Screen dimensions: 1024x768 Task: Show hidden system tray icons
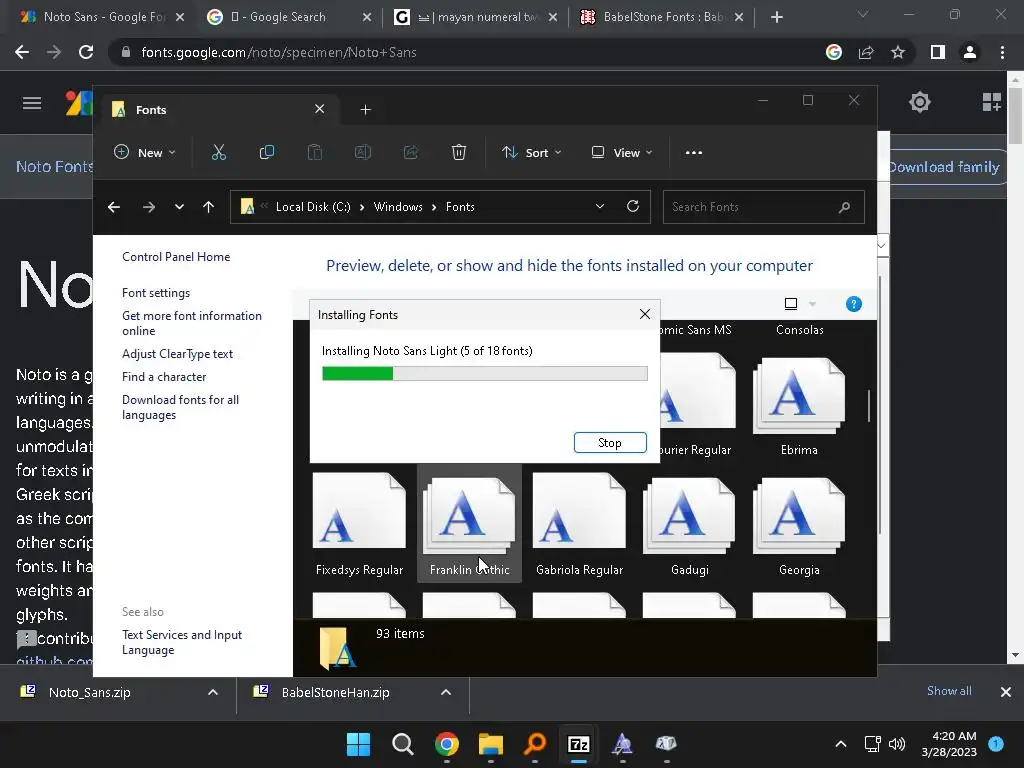coord(841,744)
